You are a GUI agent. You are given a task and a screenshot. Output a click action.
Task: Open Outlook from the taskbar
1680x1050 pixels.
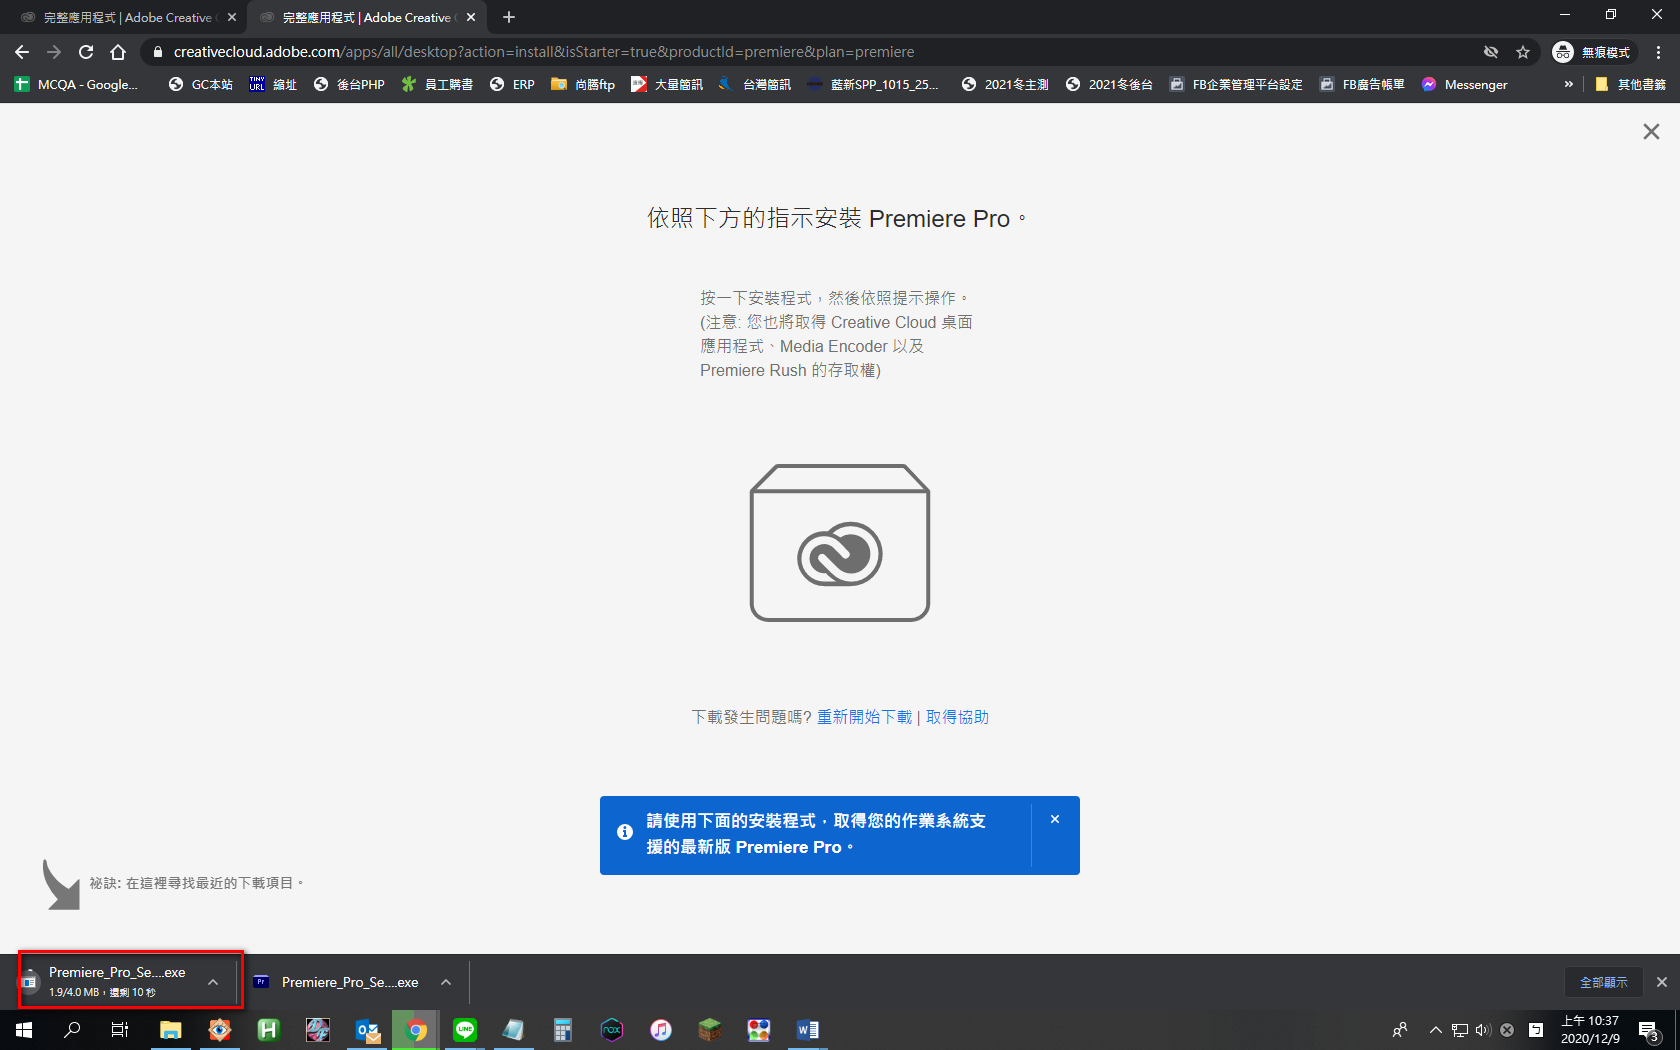pyautogui.click(x=367, y=1029)
